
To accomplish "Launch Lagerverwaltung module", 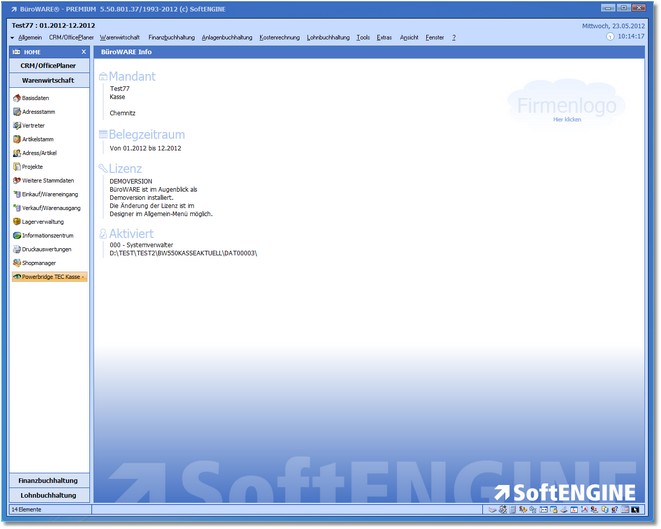I will [x=42, y=221].
